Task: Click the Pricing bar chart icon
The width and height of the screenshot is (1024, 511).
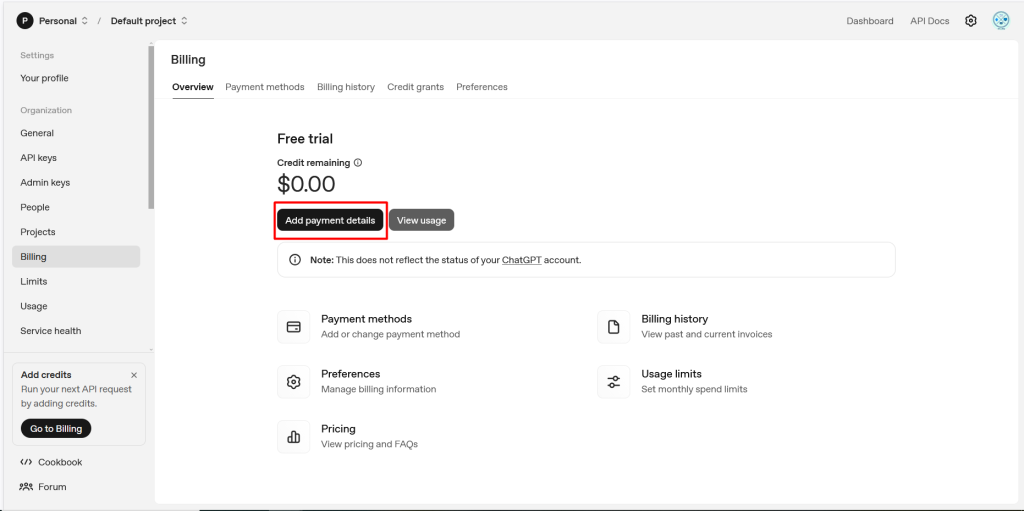Action: [294, 436]
